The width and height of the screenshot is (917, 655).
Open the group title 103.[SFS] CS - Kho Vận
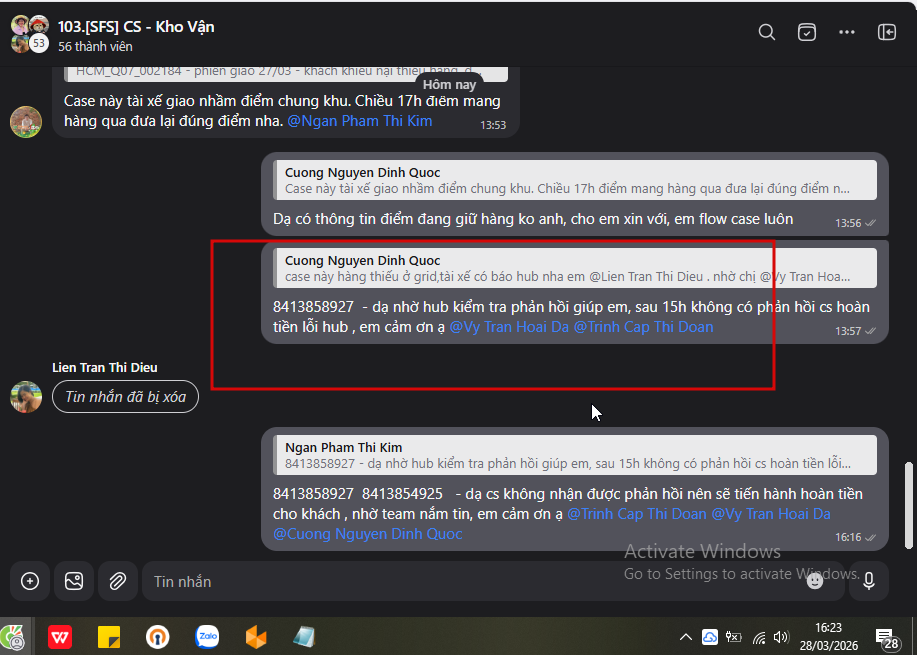click(x=136, y=27)
